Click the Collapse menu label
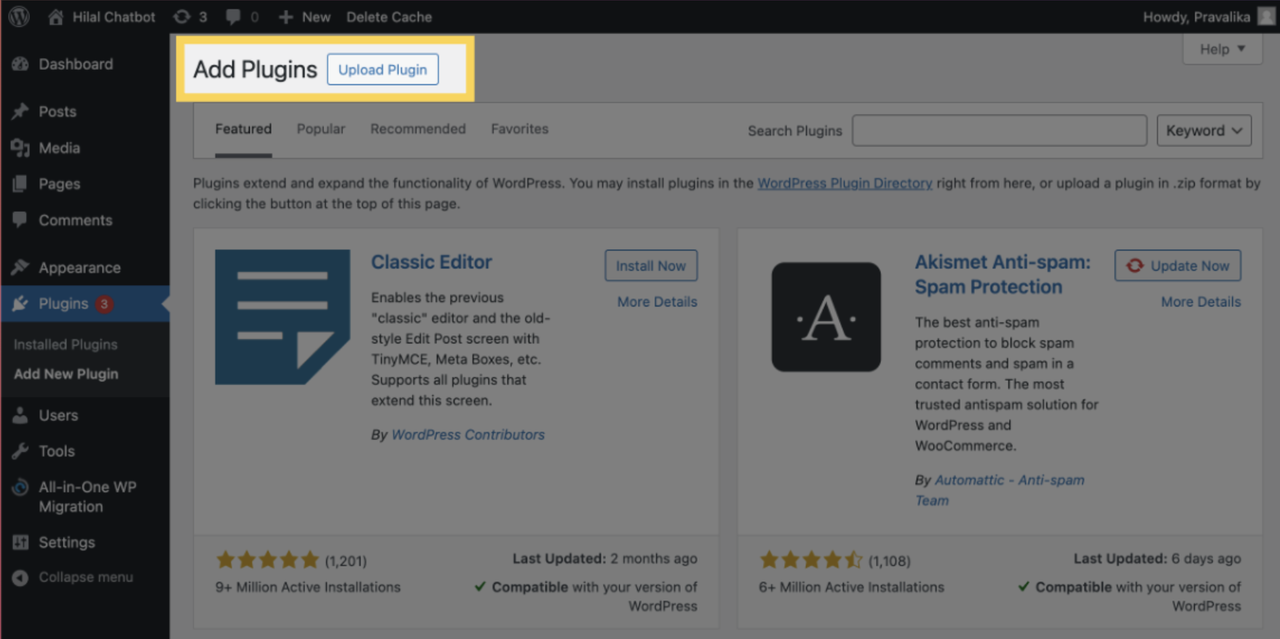The image size is (1280, 639). point(86,577)
